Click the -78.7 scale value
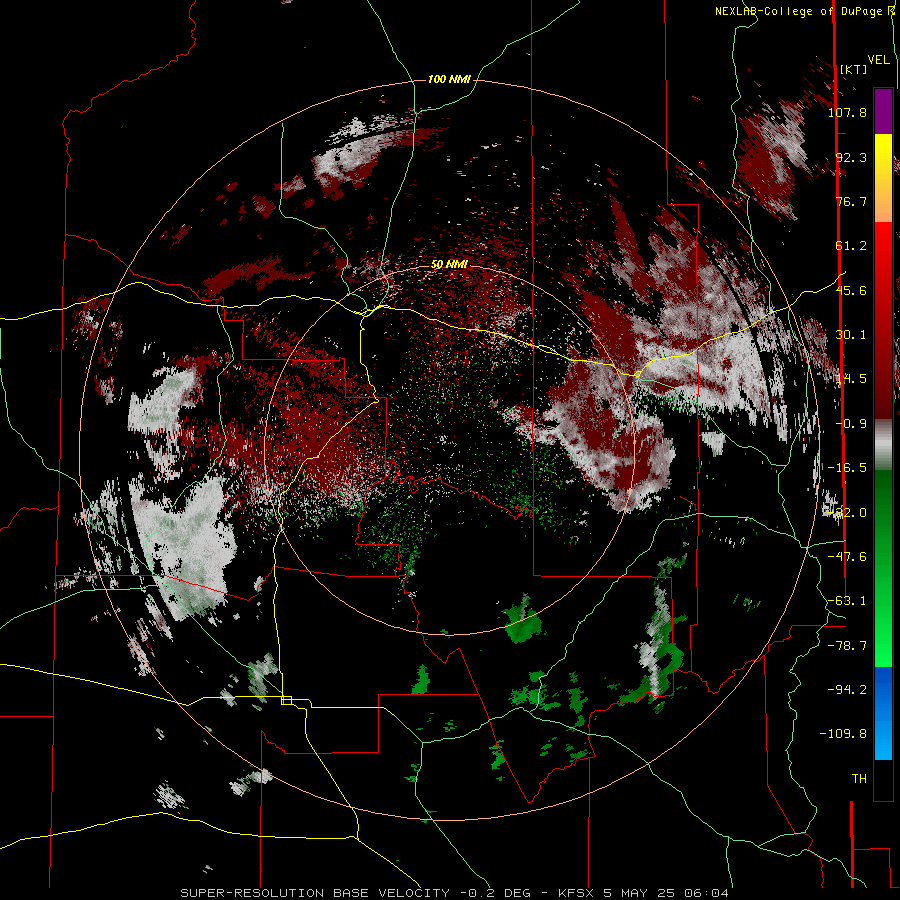This screenshot has height=900, width=900. point(847,646)
